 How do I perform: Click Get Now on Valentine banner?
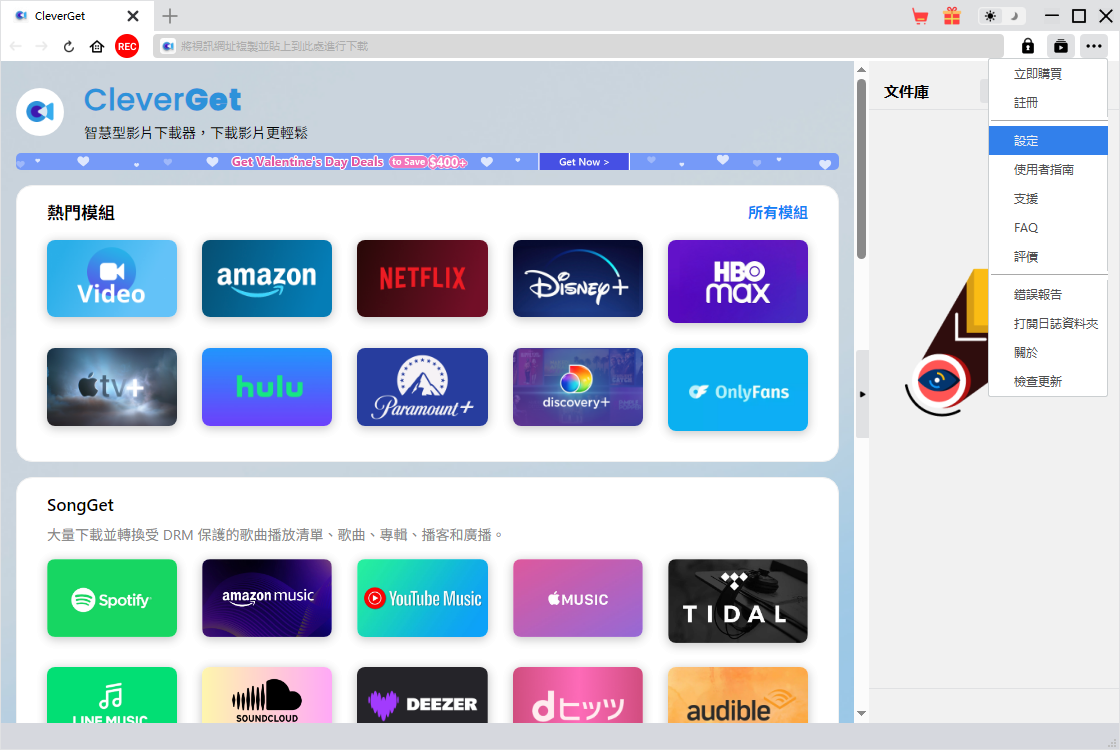pos(584,162)
